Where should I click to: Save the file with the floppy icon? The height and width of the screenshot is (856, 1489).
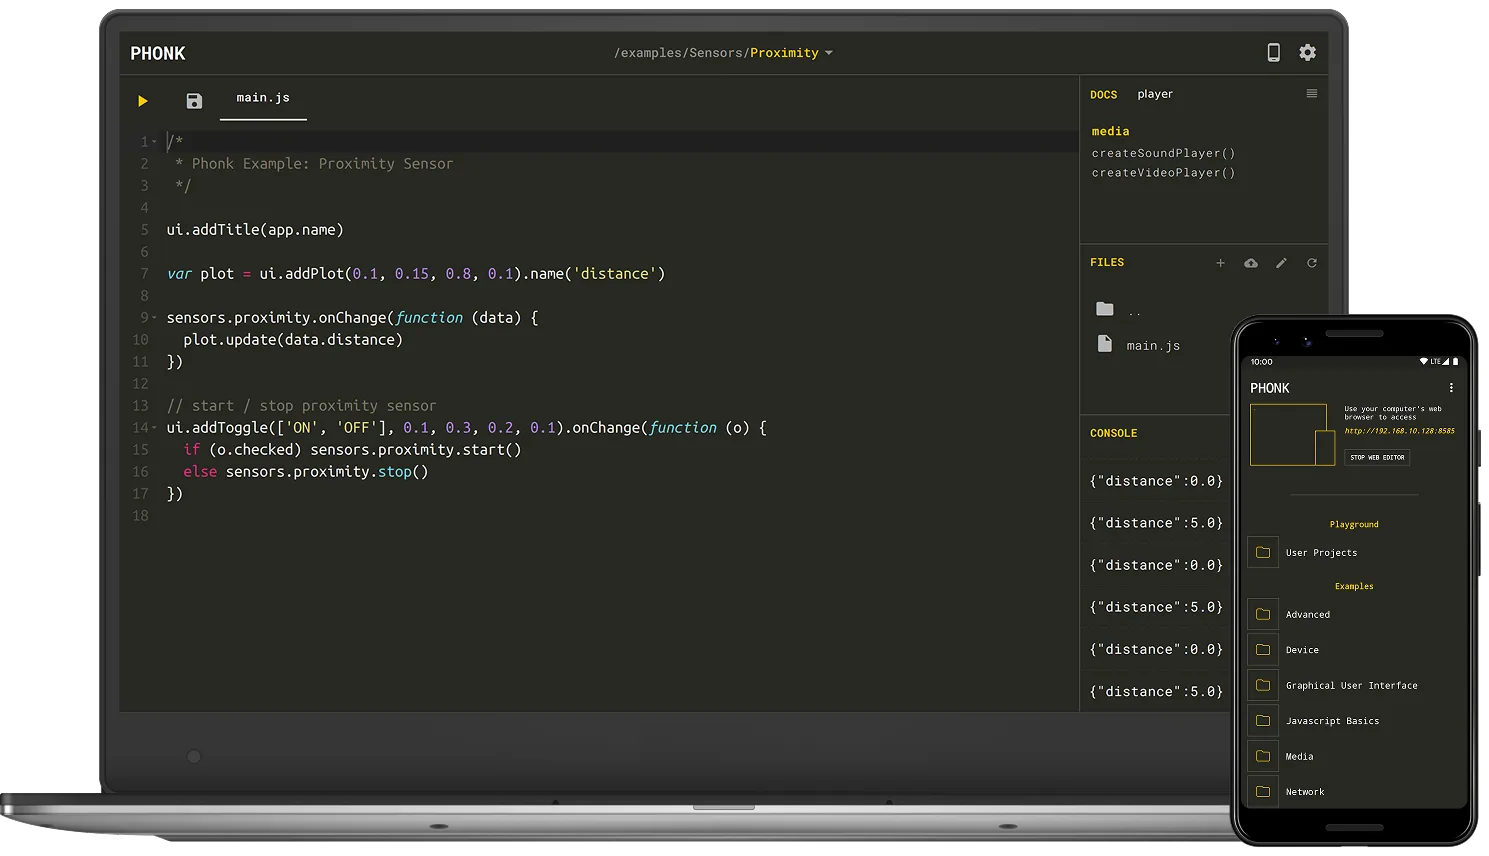pyautogui.click(x=194, y=101)
